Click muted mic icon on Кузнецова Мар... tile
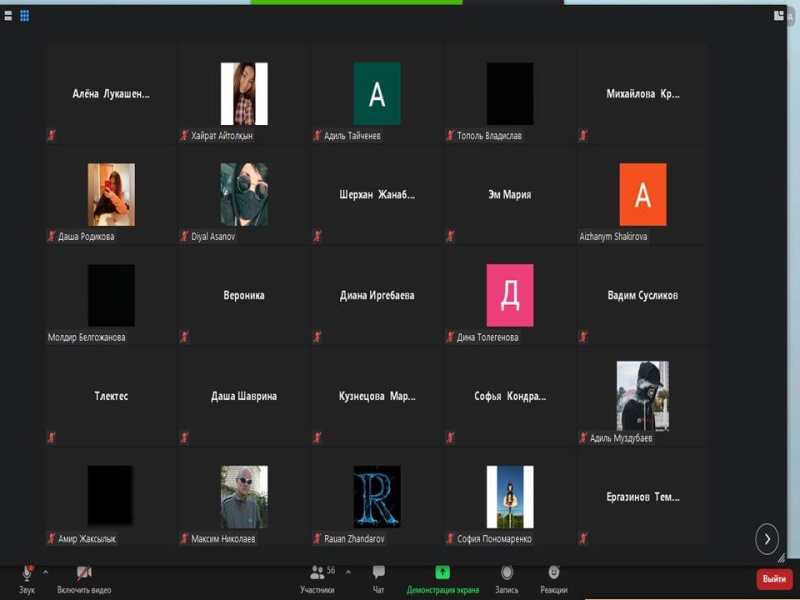Viewport: 800px width, 600px height. point(317,438)
